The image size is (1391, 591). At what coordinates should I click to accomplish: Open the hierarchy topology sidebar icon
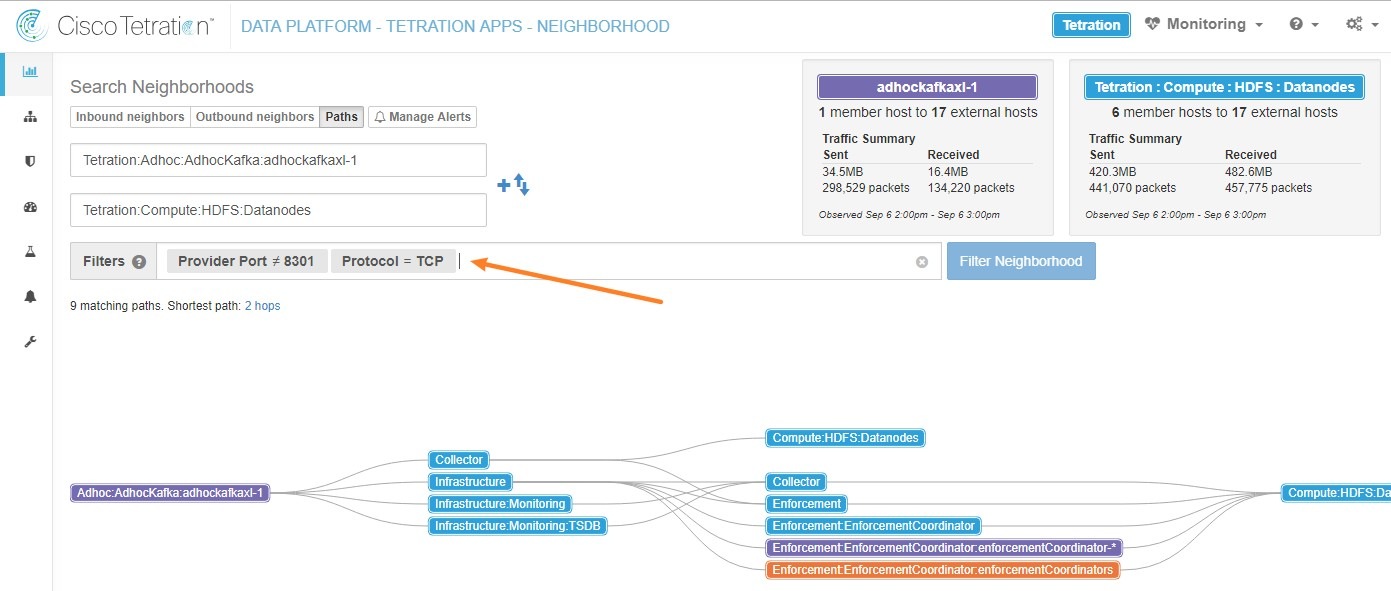point(30,117)
